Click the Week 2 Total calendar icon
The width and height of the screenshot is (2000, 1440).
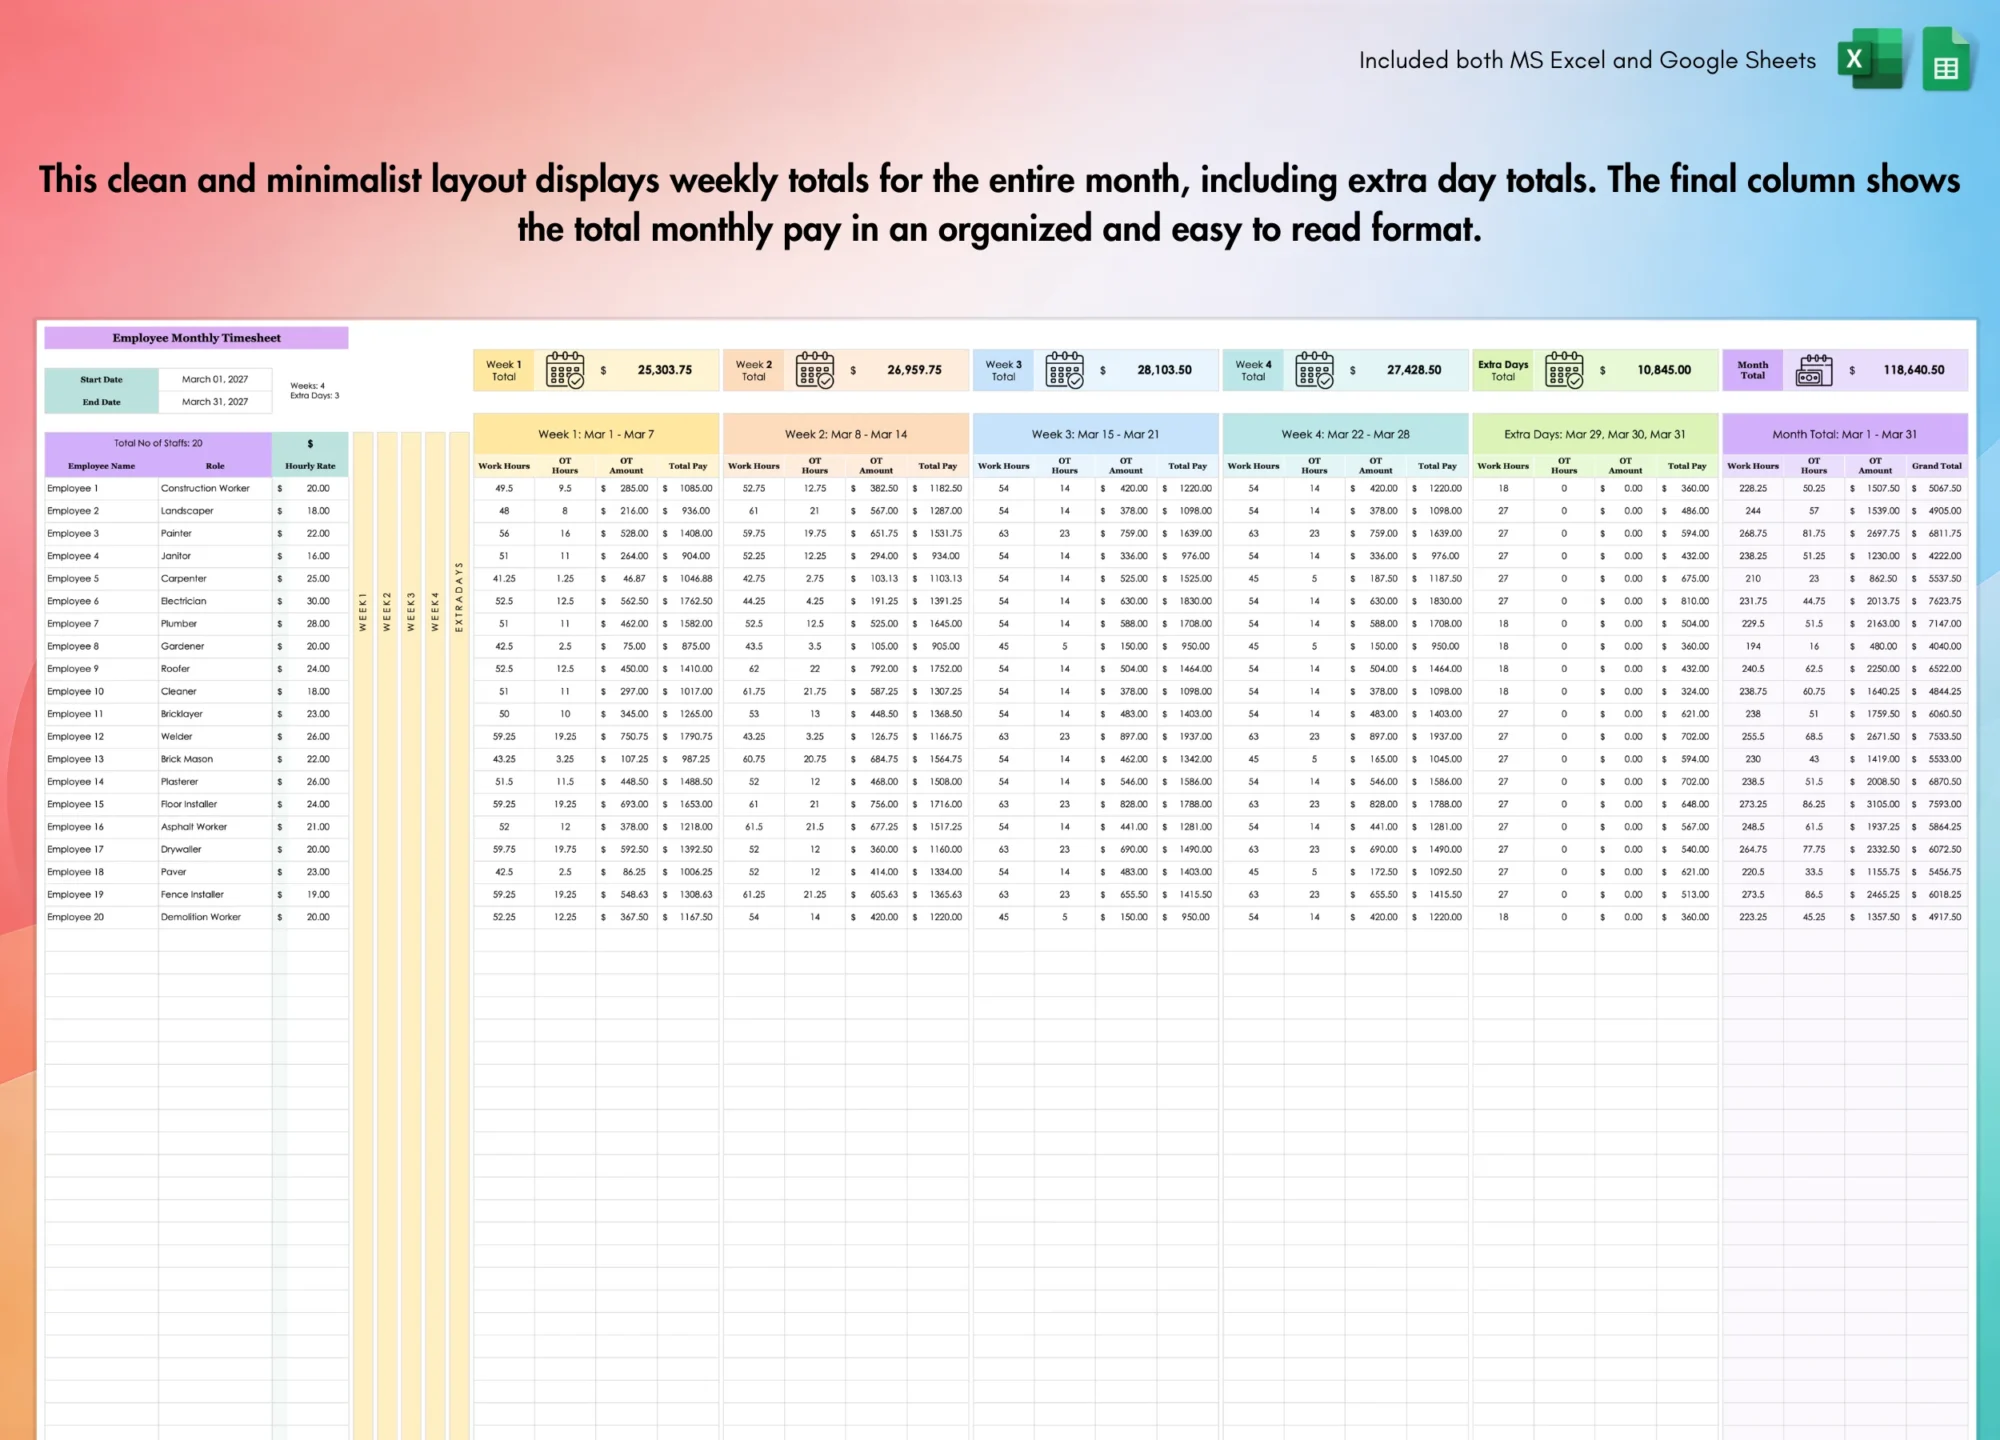[815, 370]
